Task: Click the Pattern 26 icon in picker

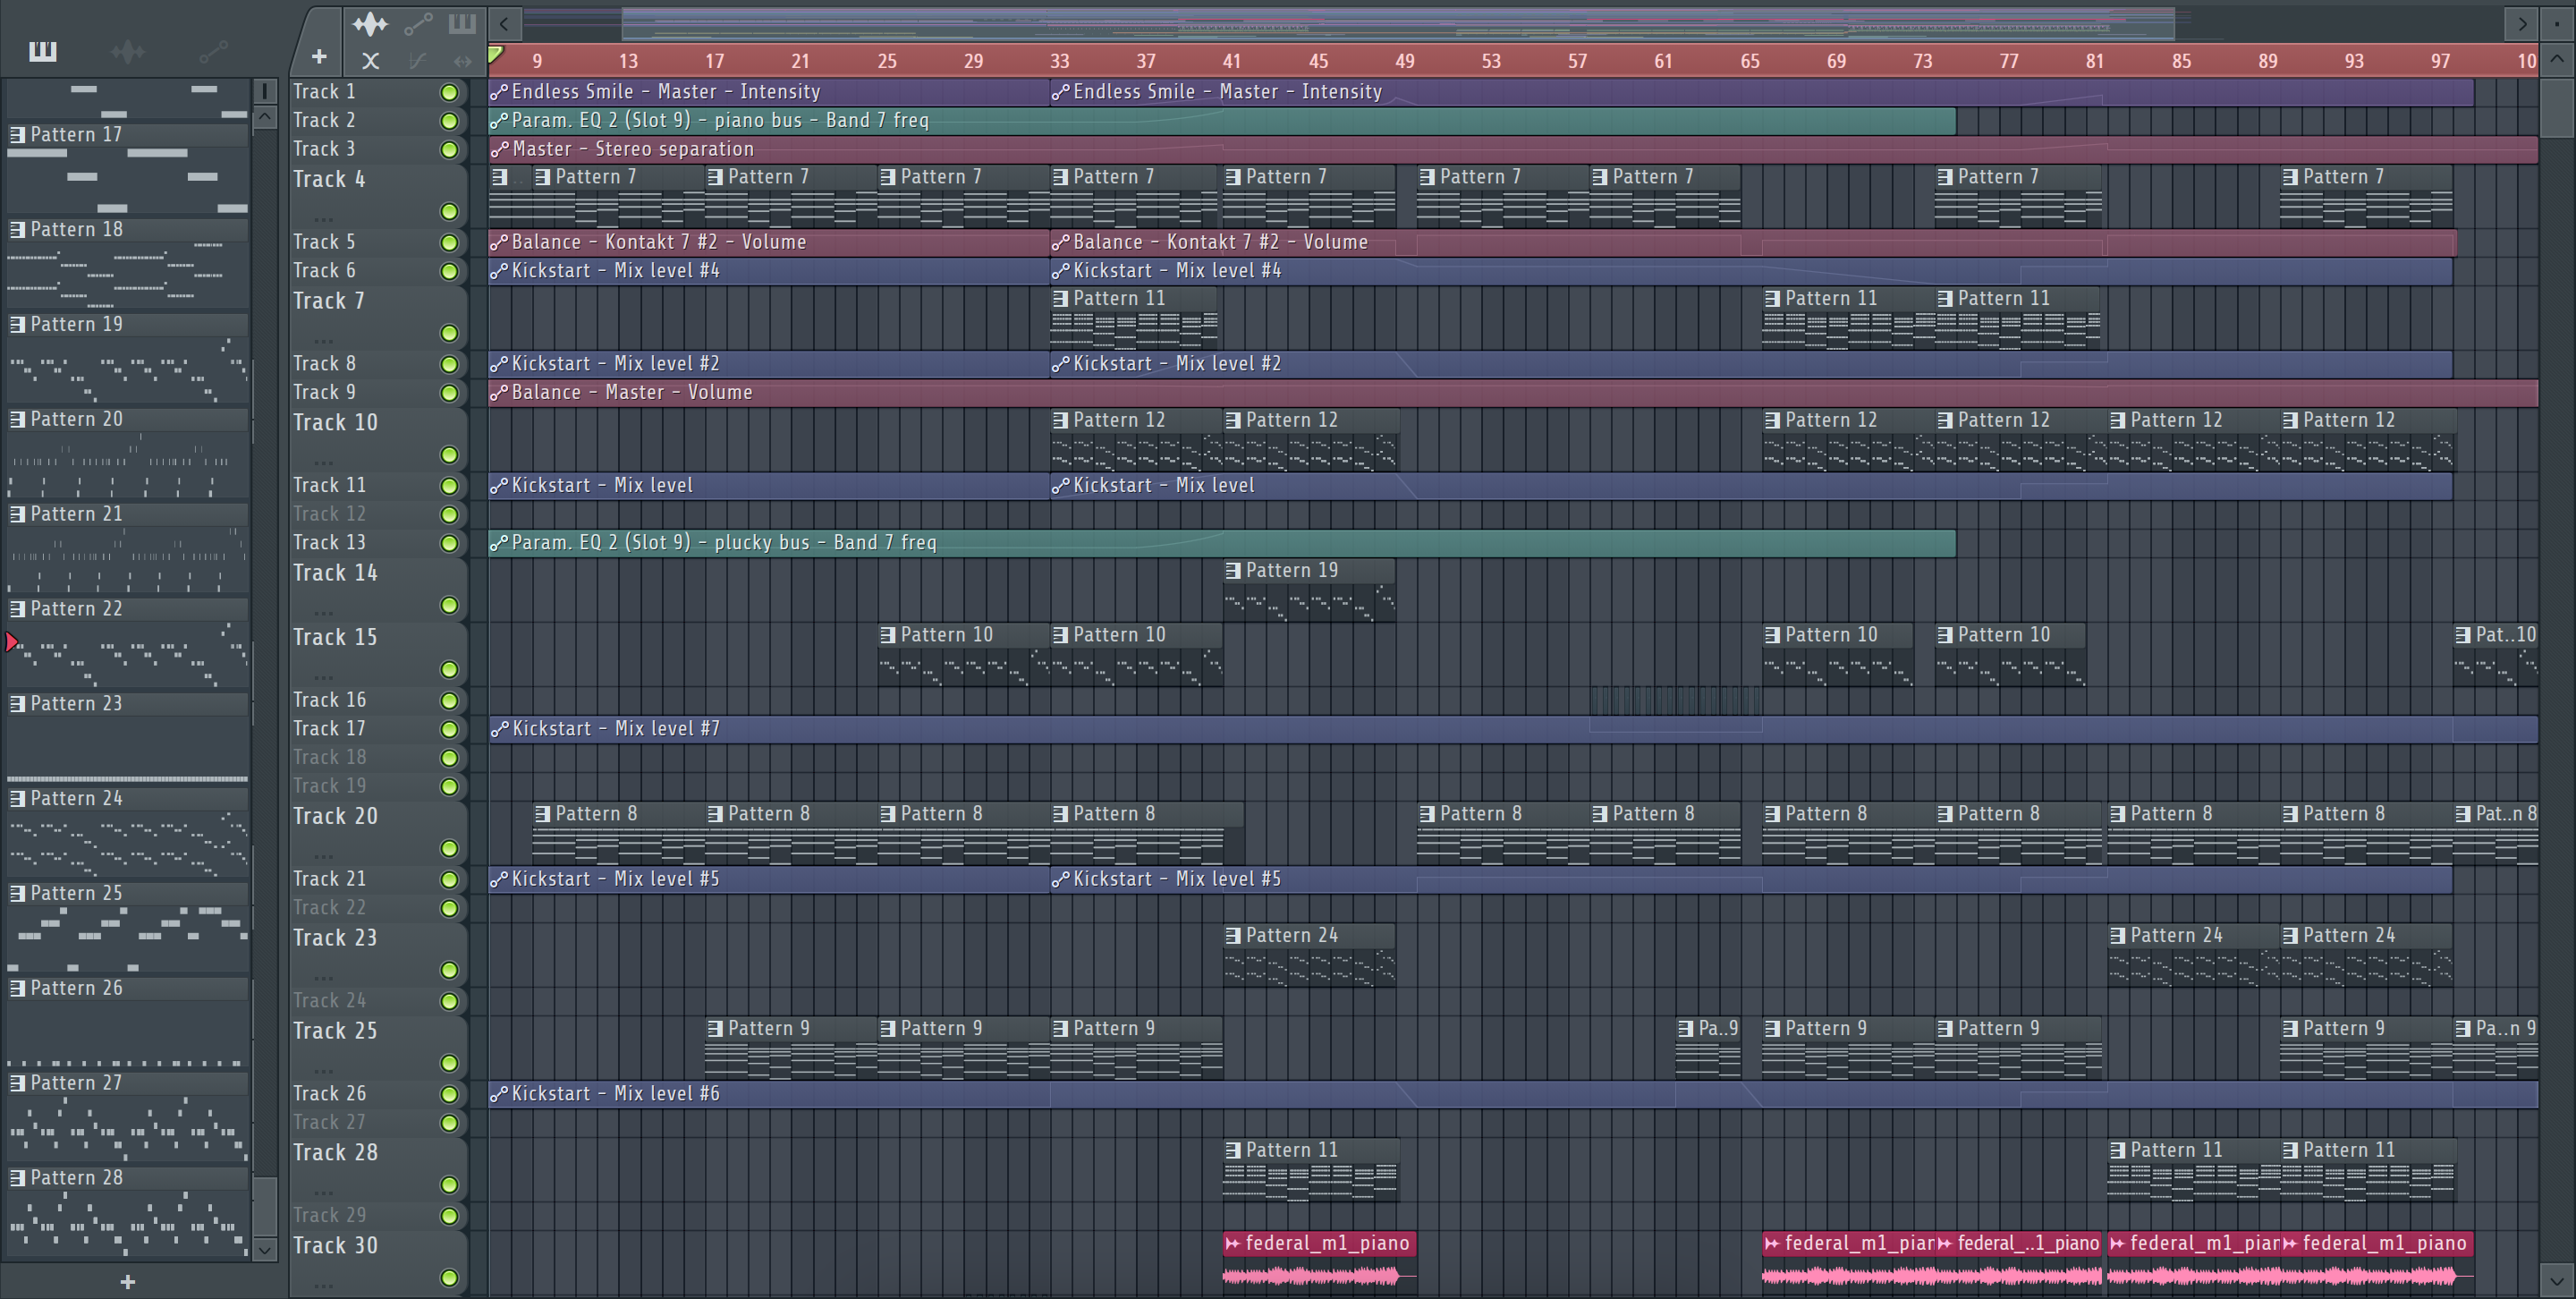Action: pos(17,989)
